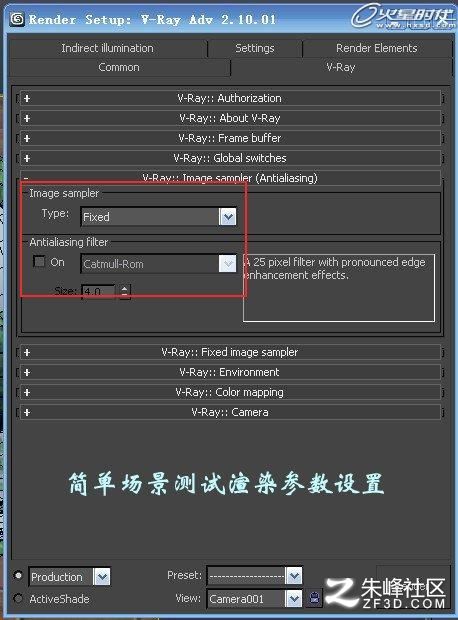Enable the Antialiasing filter On checkbox

coord(39,261)
